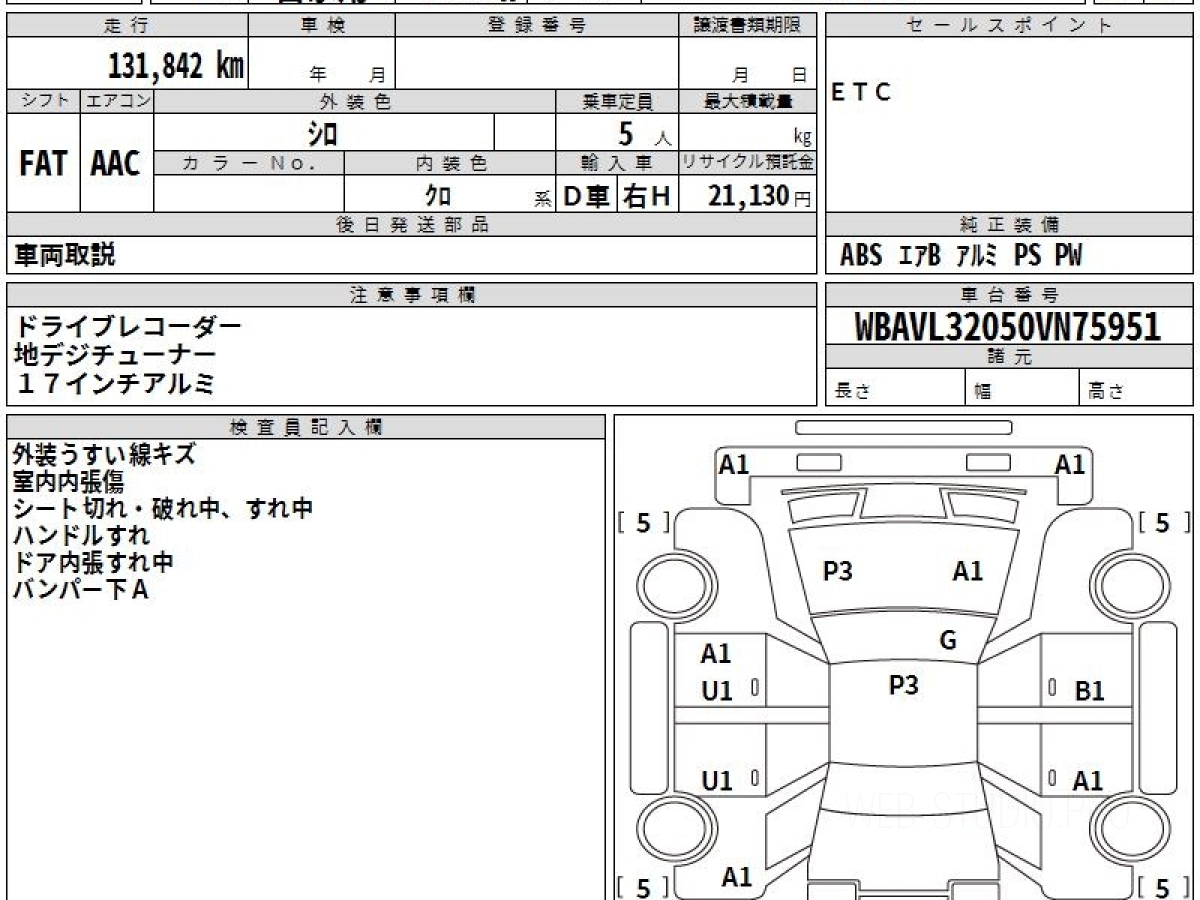The height and width of the screenshot is (900, 1200).
Task: Select the 走行 column header
Action: coord(127,26)
